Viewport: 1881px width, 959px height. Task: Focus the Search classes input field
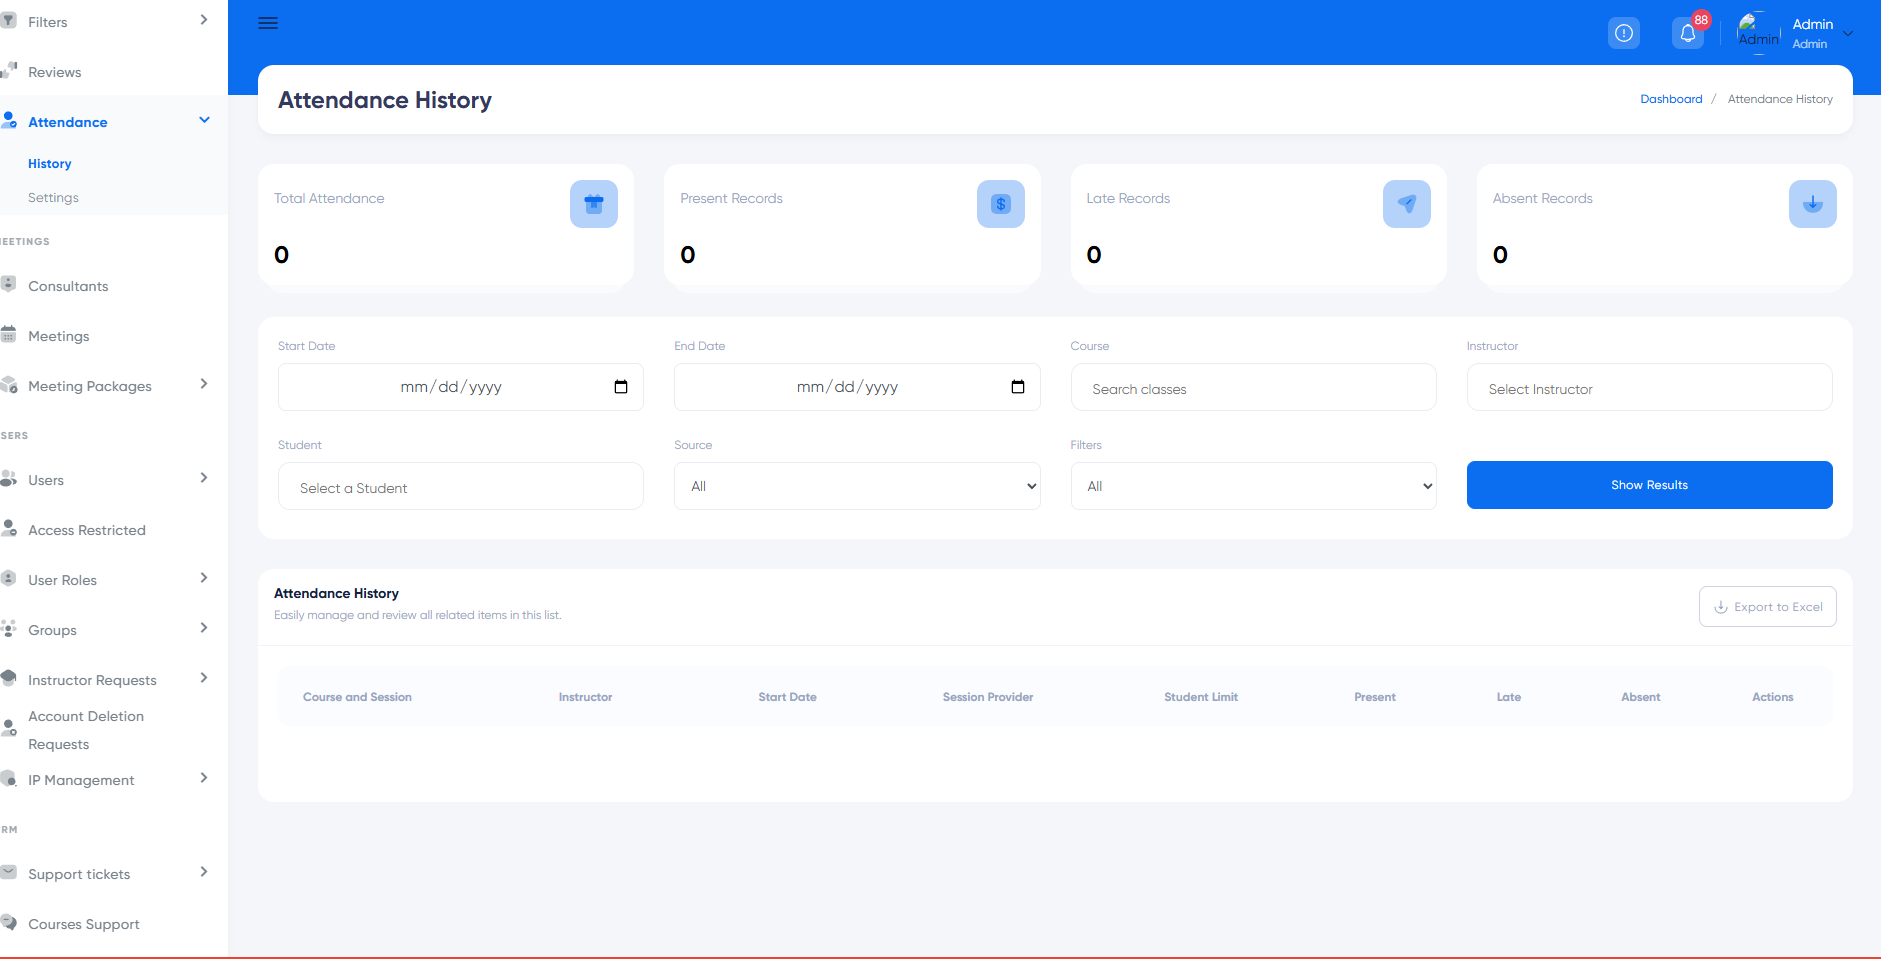pyautogui.click(x=1253, y=387)
